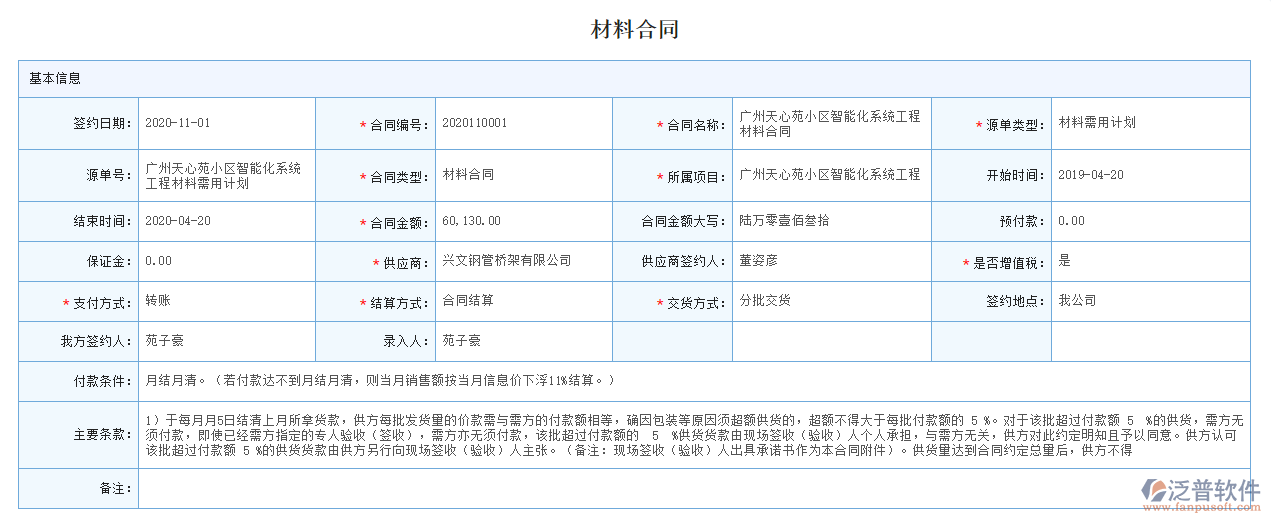Select the 签约日期 field showing 2020-11-01
The width and height of the screenshot is (1271, 523).
(178, 123)
